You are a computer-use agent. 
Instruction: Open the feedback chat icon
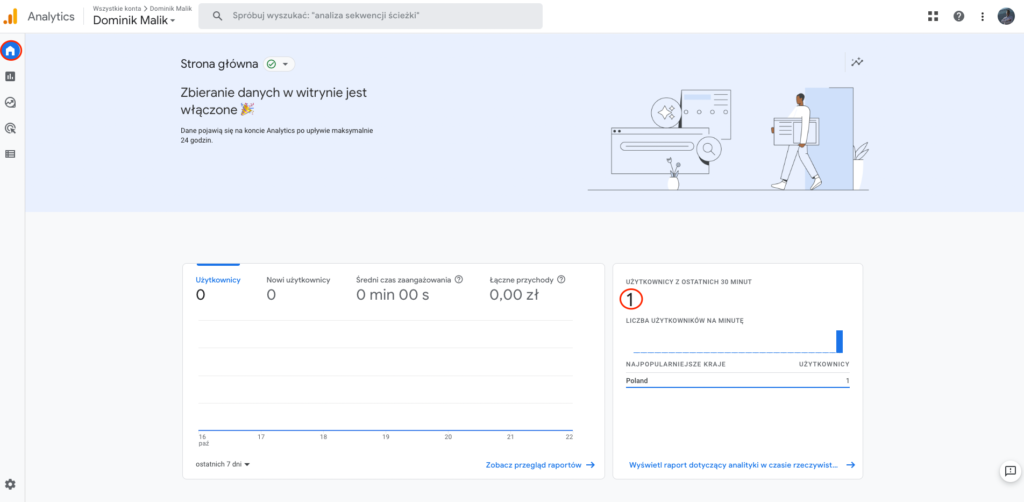[x=1010, y=471]
